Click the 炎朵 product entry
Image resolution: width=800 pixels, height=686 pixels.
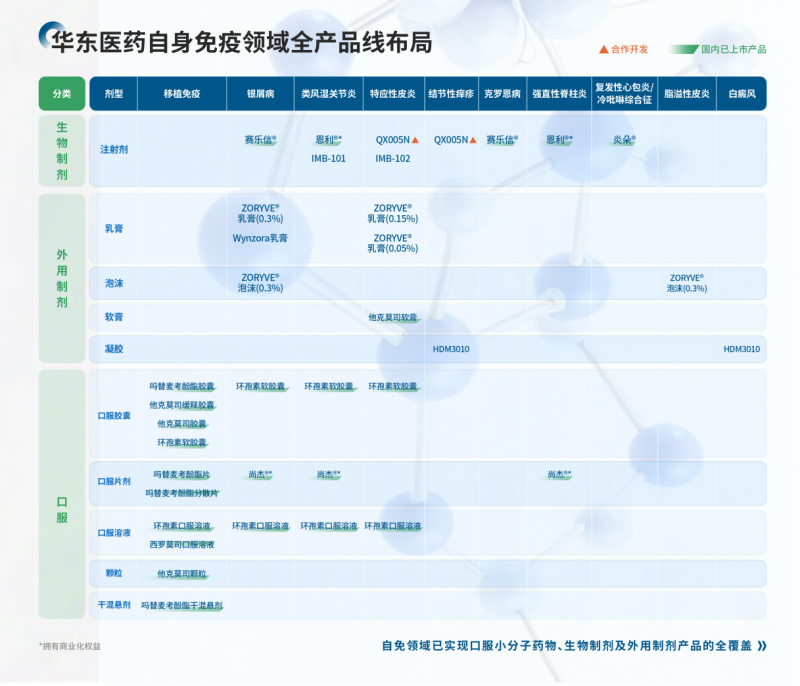(x=624, y=140)
